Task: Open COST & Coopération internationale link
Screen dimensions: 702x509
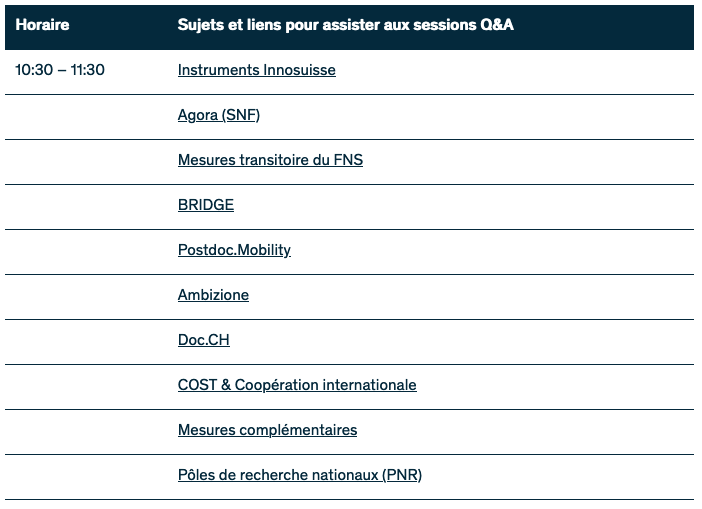Action: (296, 385)
